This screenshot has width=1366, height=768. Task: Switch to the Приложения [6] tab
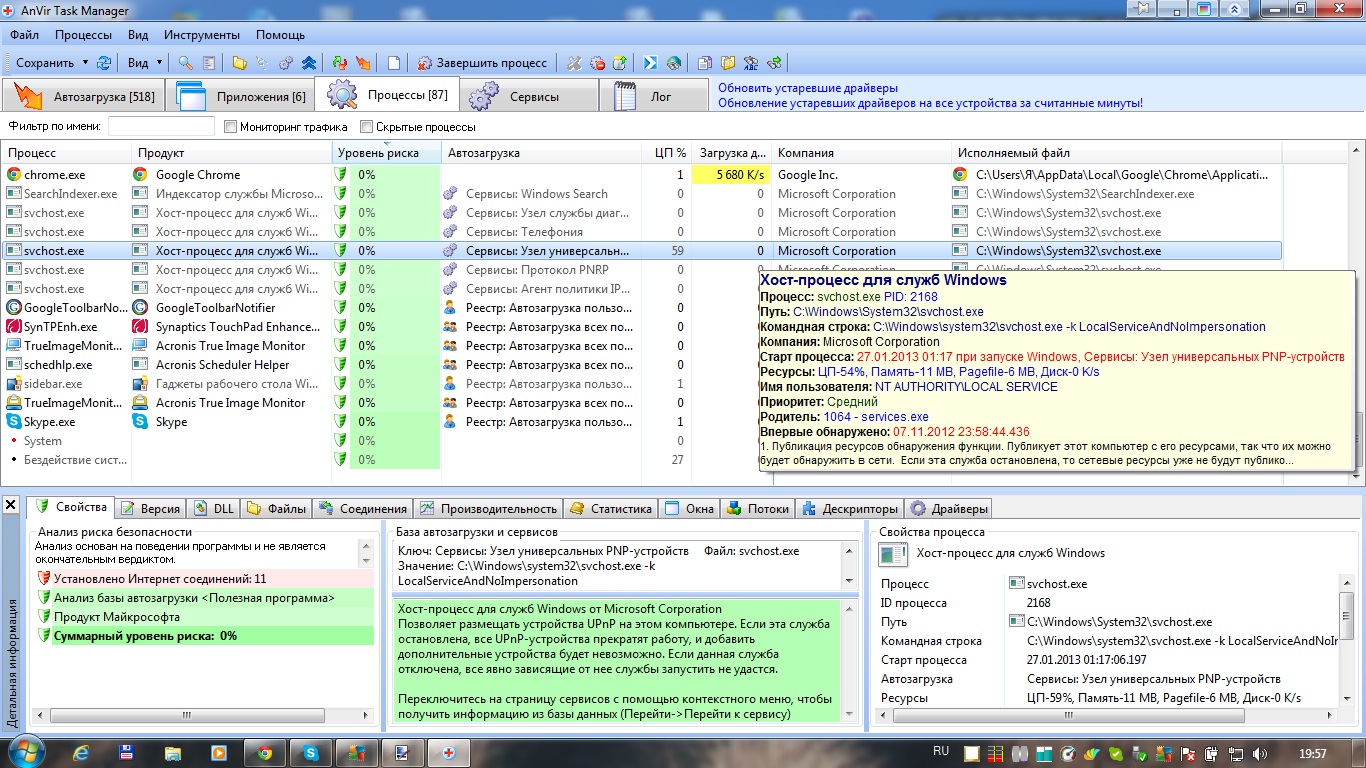240,97
